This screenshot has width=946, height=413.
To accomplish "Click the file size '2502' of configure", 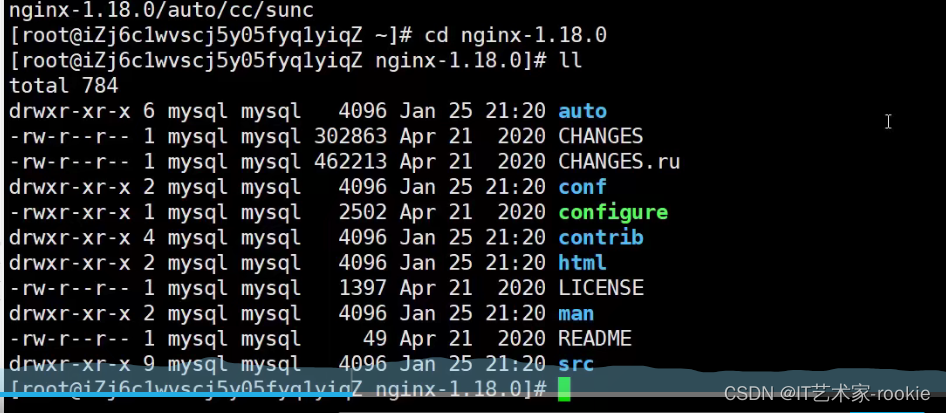I will 363,212.
